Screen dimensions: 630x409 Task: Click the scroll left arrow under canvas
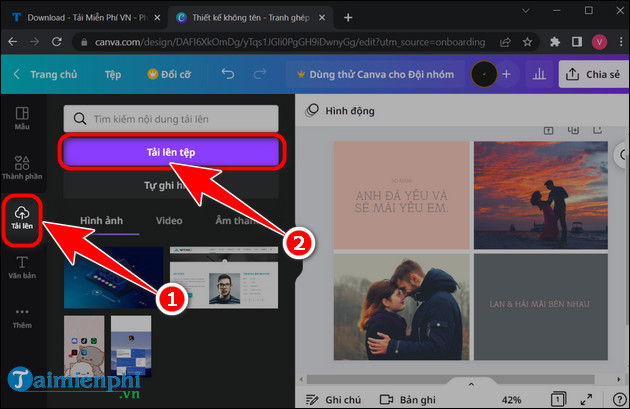point(301,379)
